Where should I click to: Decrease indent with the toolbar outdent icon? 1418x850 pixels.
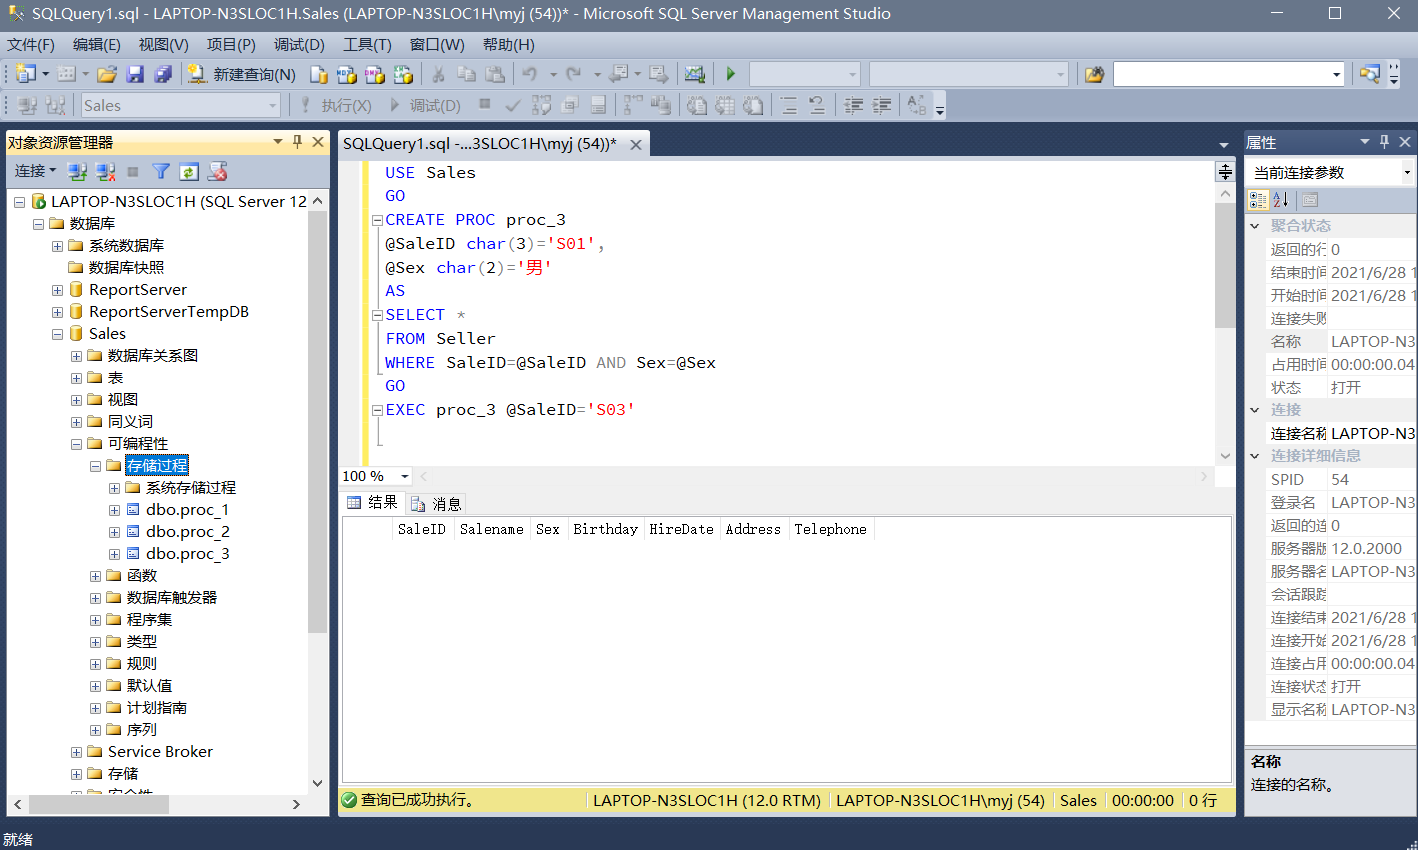tap(854, 105)
